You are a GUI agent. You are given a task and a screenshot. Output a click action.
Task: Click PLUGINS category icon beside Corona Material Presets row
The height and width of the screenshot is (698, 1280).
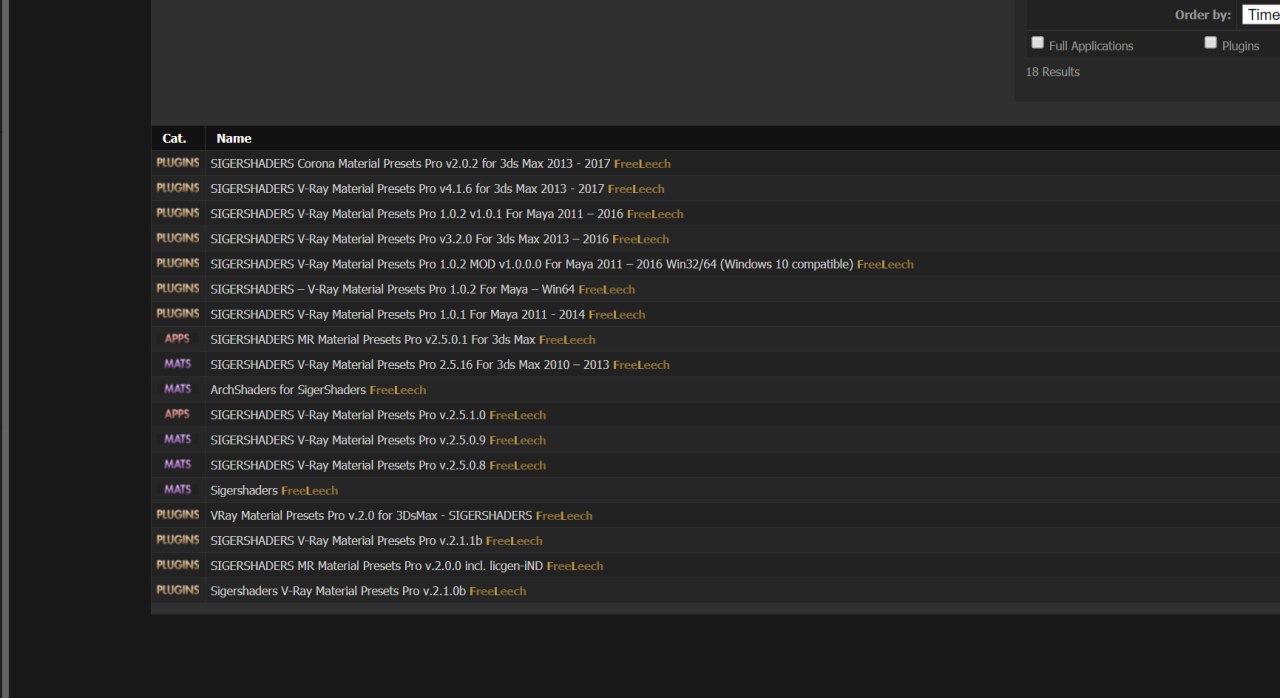(178, 162)
